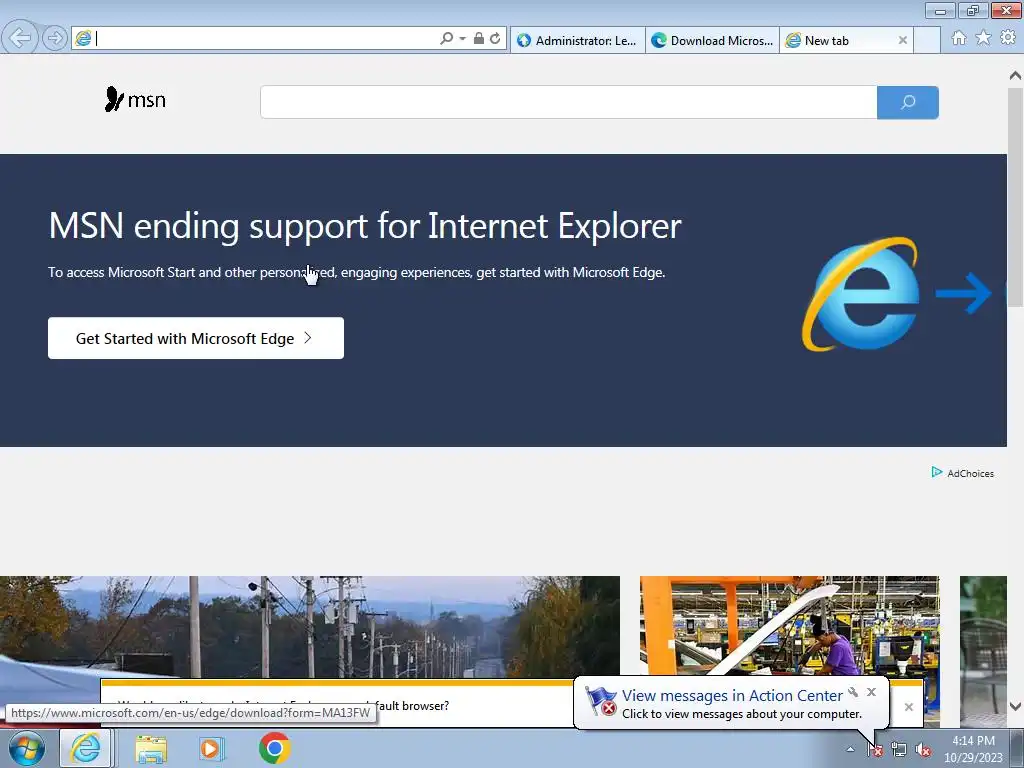
Task: Click the Internet Explorer taskbar icon
Action: 86,748
